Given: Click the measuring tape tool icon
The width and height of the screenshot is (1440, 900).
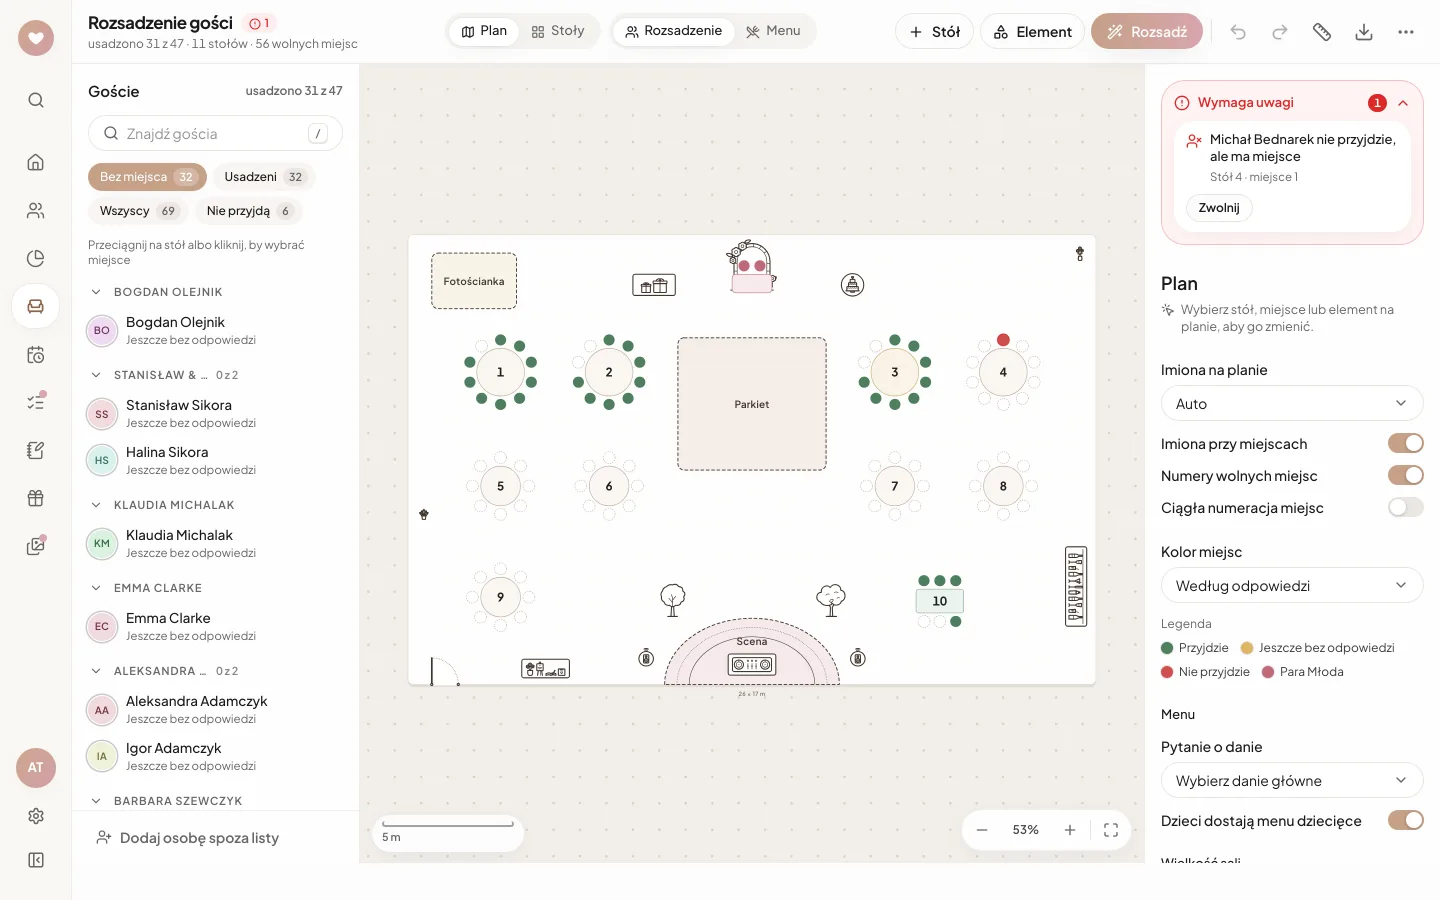Looking at the screenshot, I should pos(1322,32).
